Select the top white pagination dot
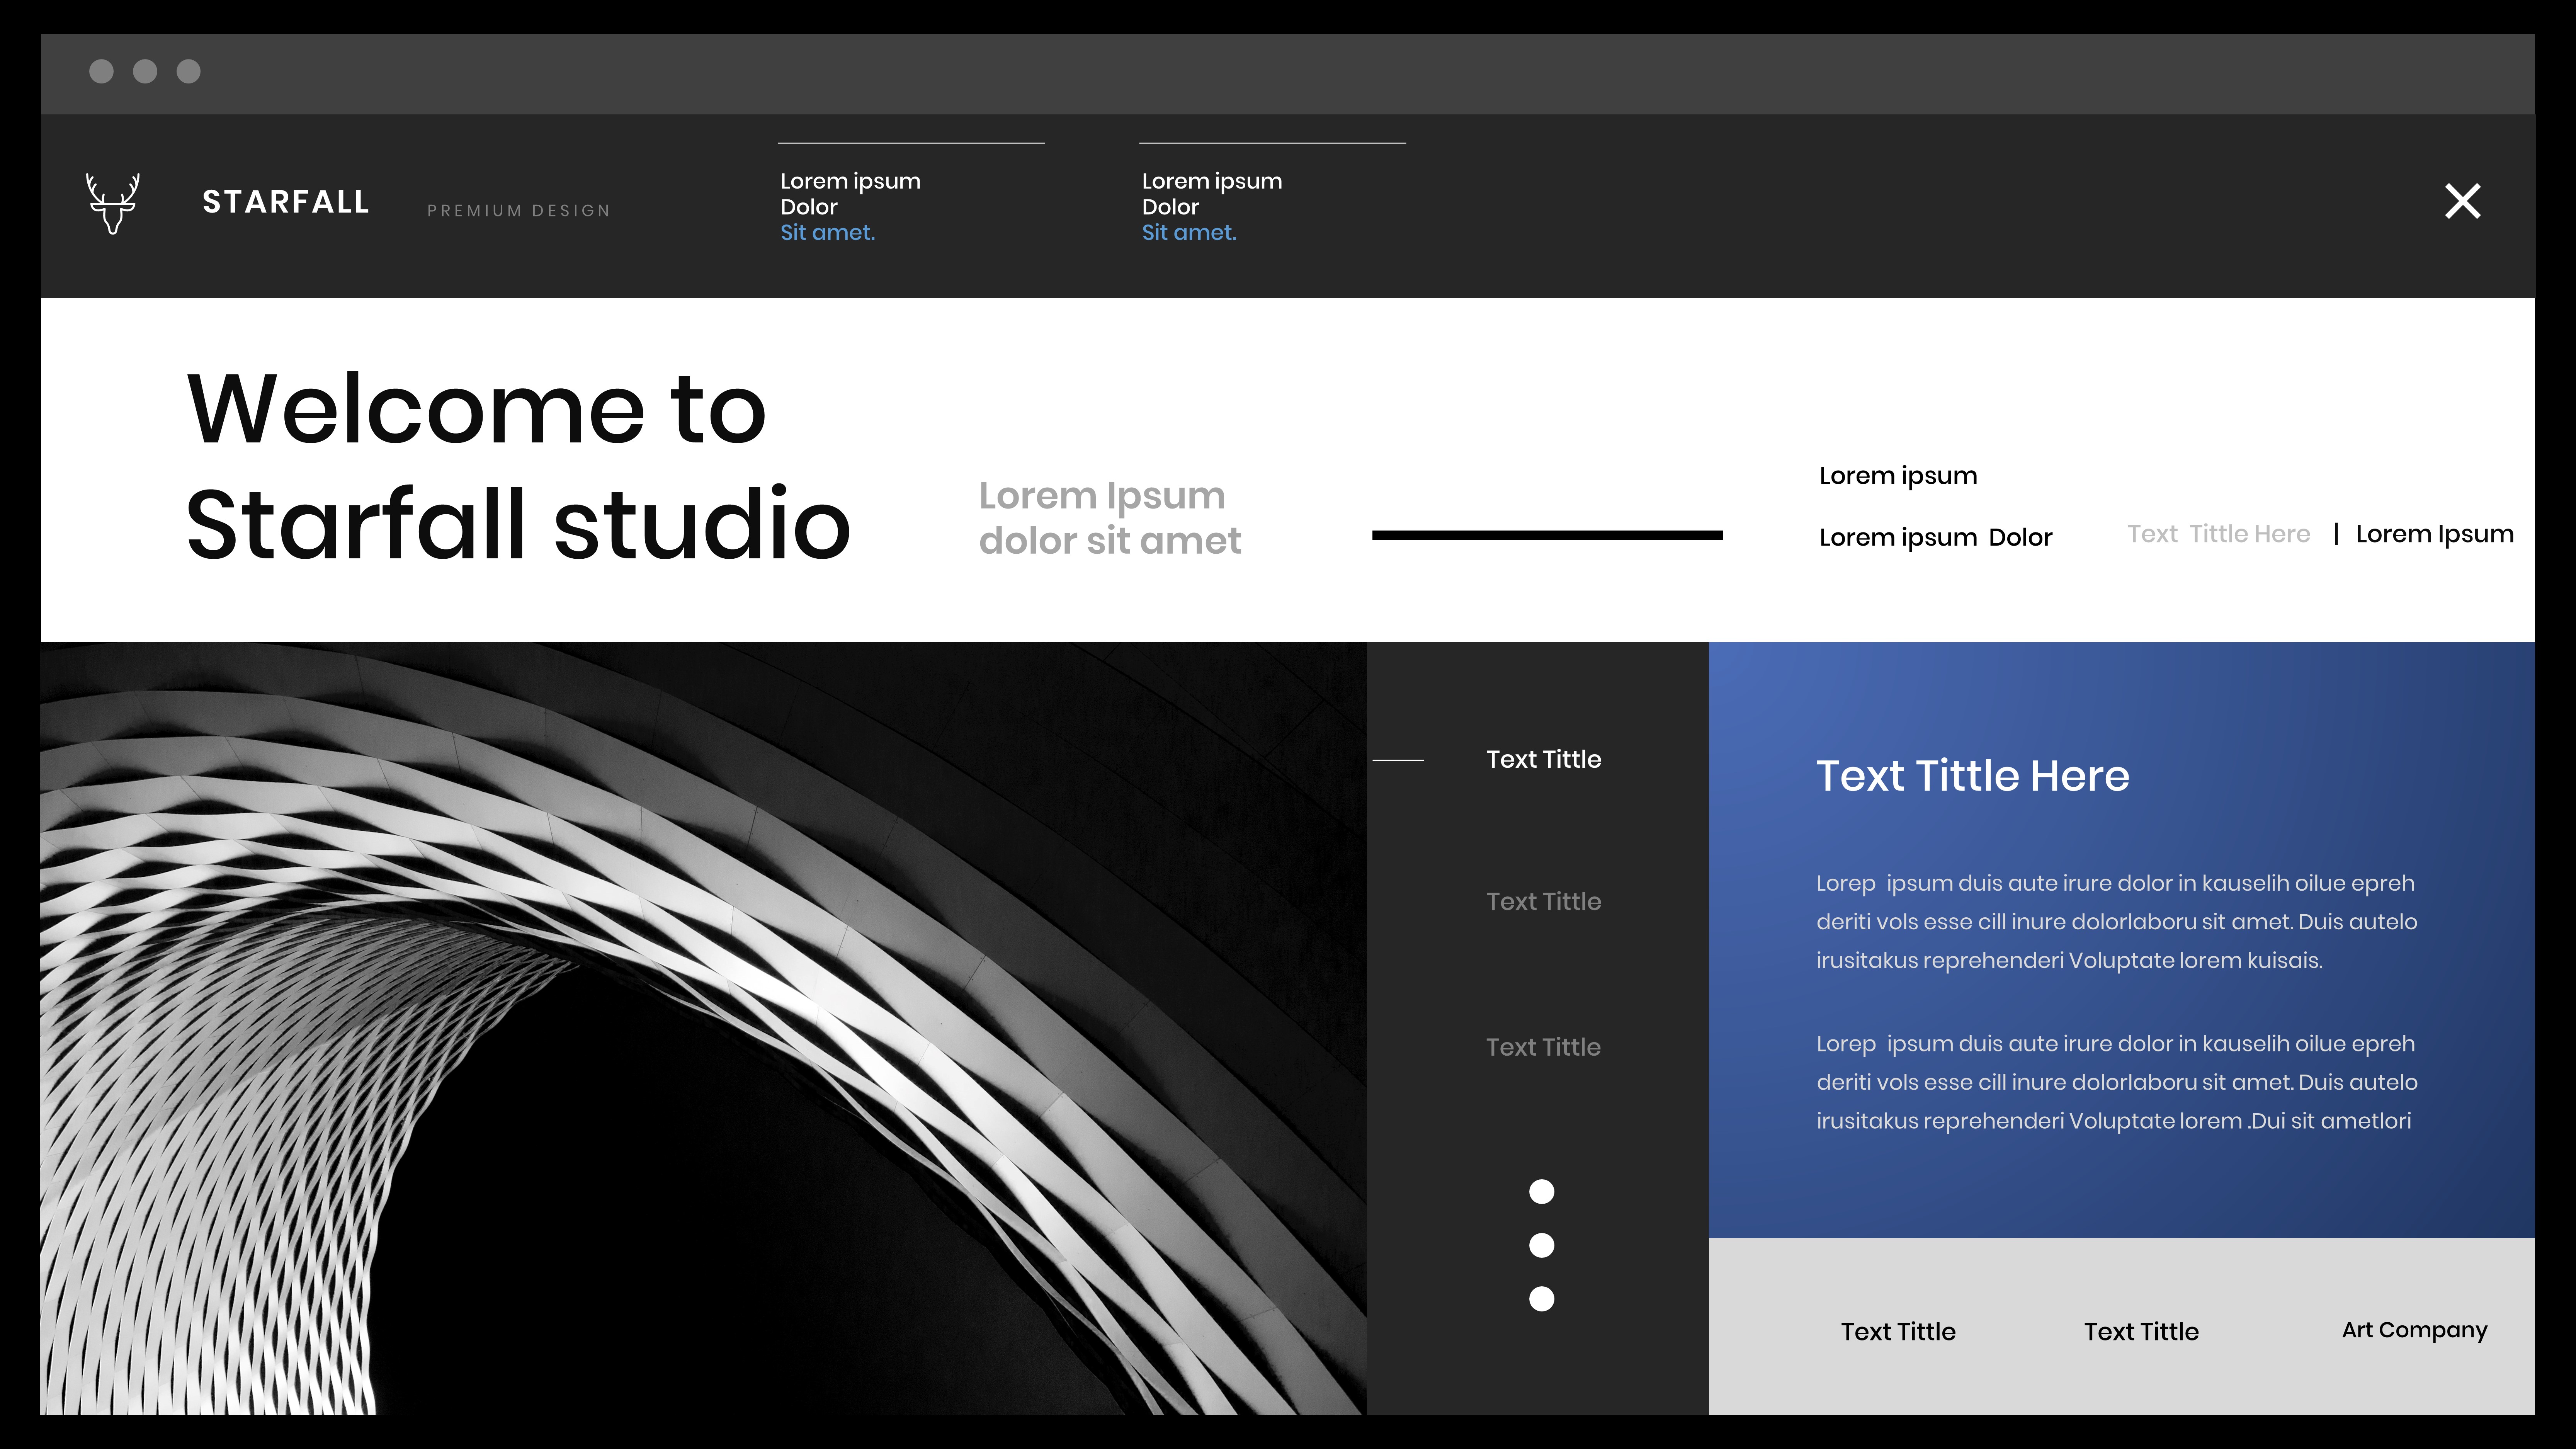Image resolution: width=2576 pixels, height=1449 pixels. click(1541, 1191)
